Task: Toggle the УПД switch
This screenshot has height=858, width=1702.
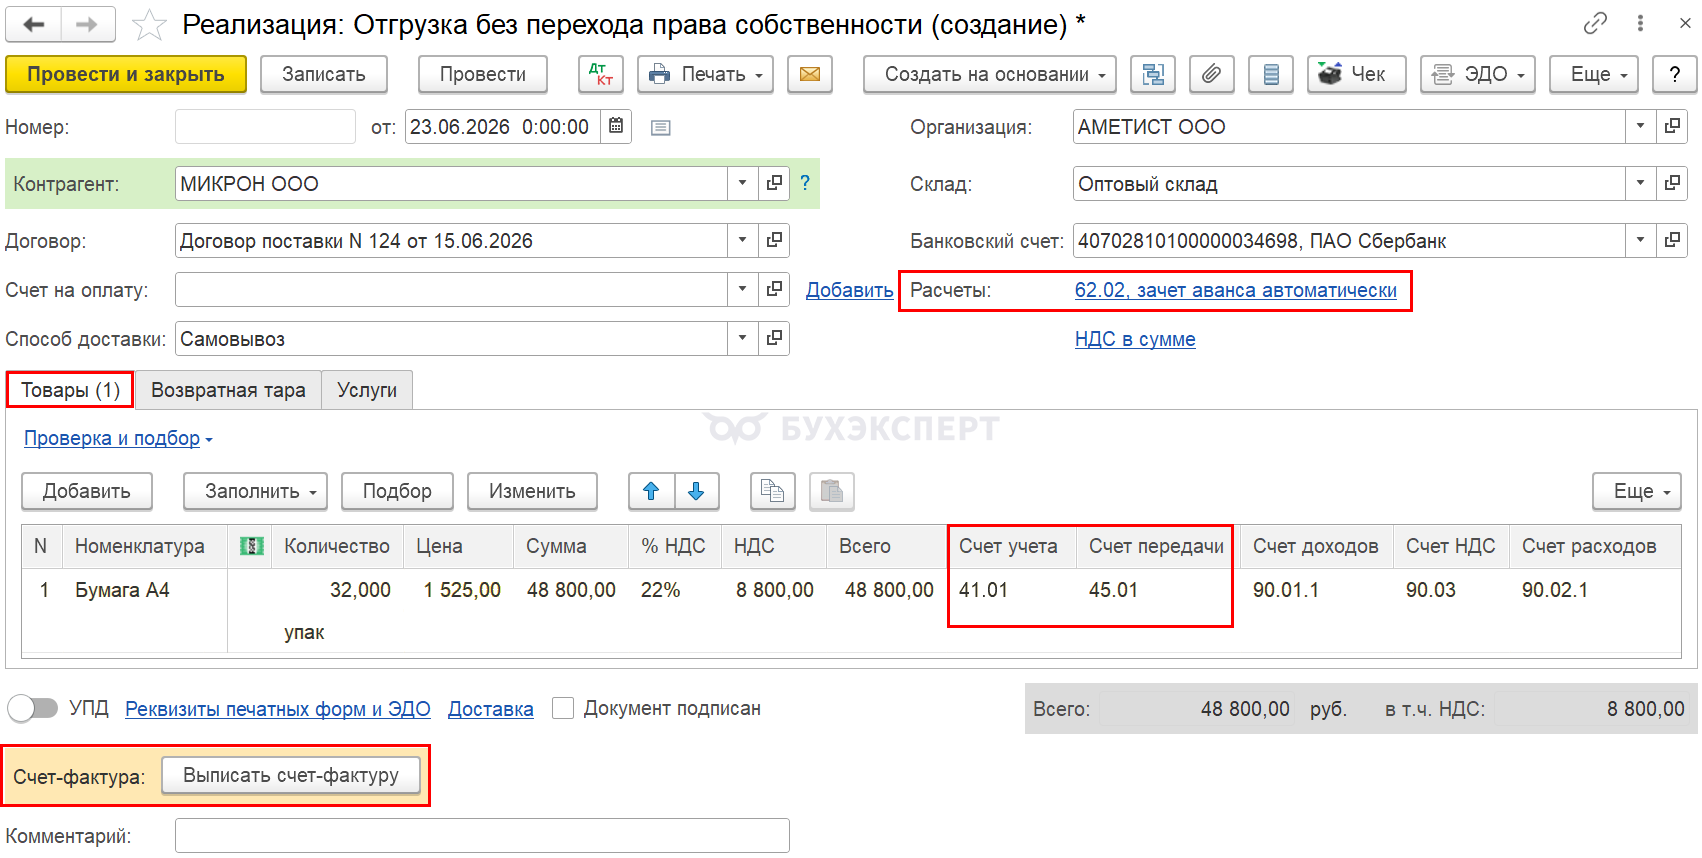Action: 33,708
